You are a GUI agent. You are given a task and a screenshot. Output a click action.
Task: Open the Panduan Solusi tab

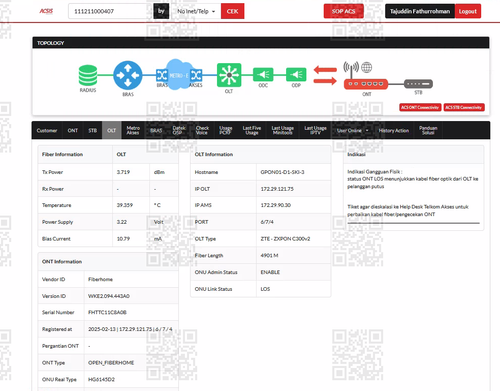pyautogui.click(x=428, y=130)
